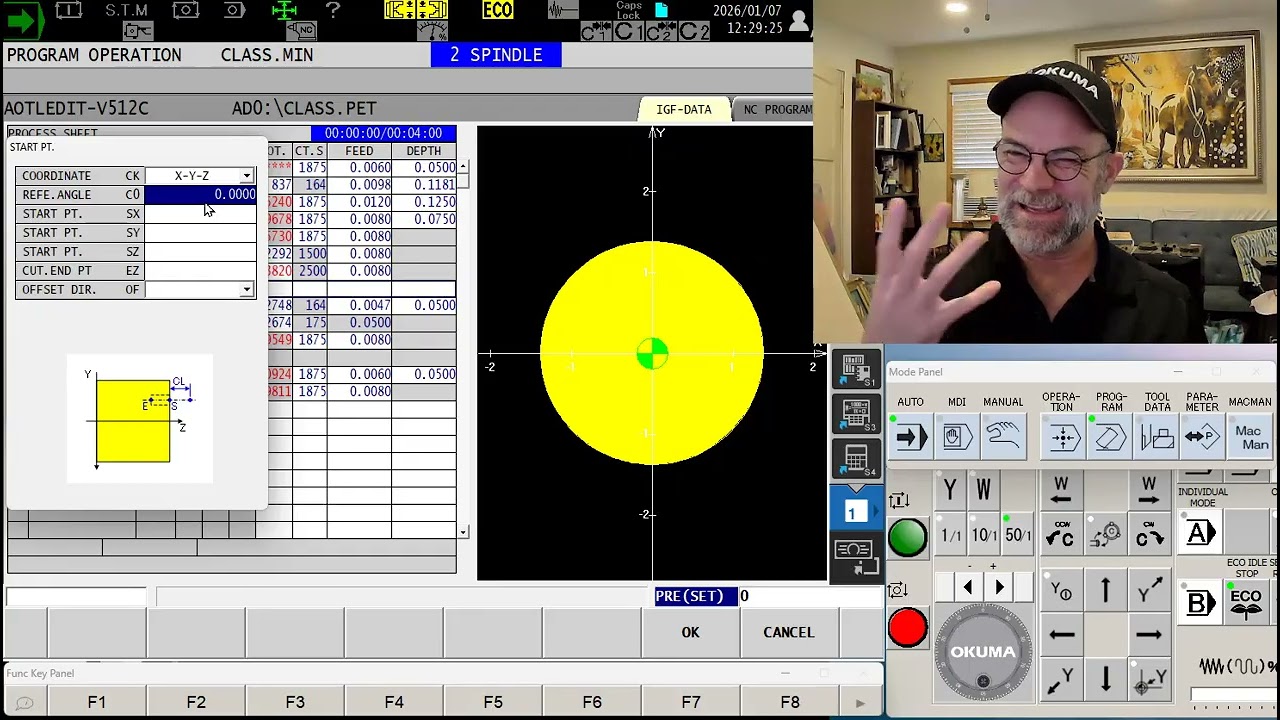1280x720 pixels.
Task: Toggle pulse multiplier 10/1
Action: click(984, 536)
